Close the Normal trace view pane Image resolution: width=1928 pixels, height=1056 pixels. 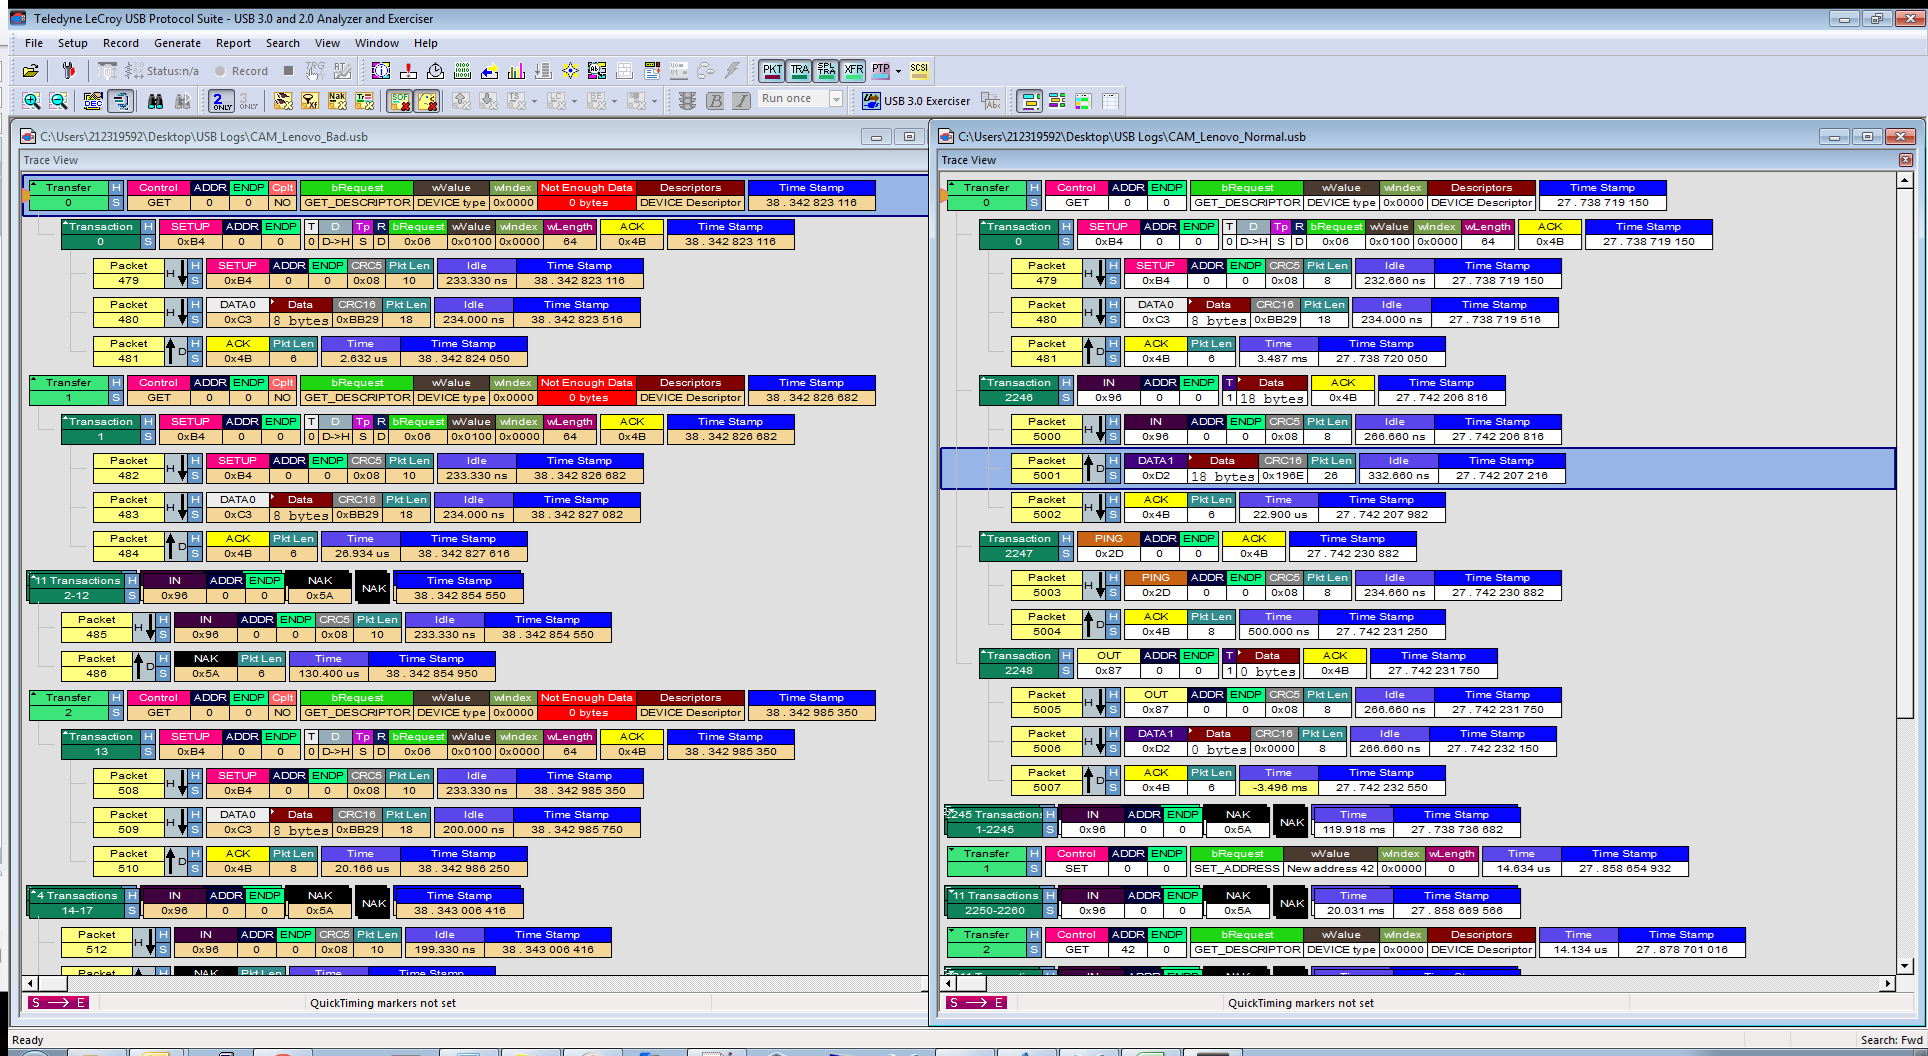coord(1905,160)
